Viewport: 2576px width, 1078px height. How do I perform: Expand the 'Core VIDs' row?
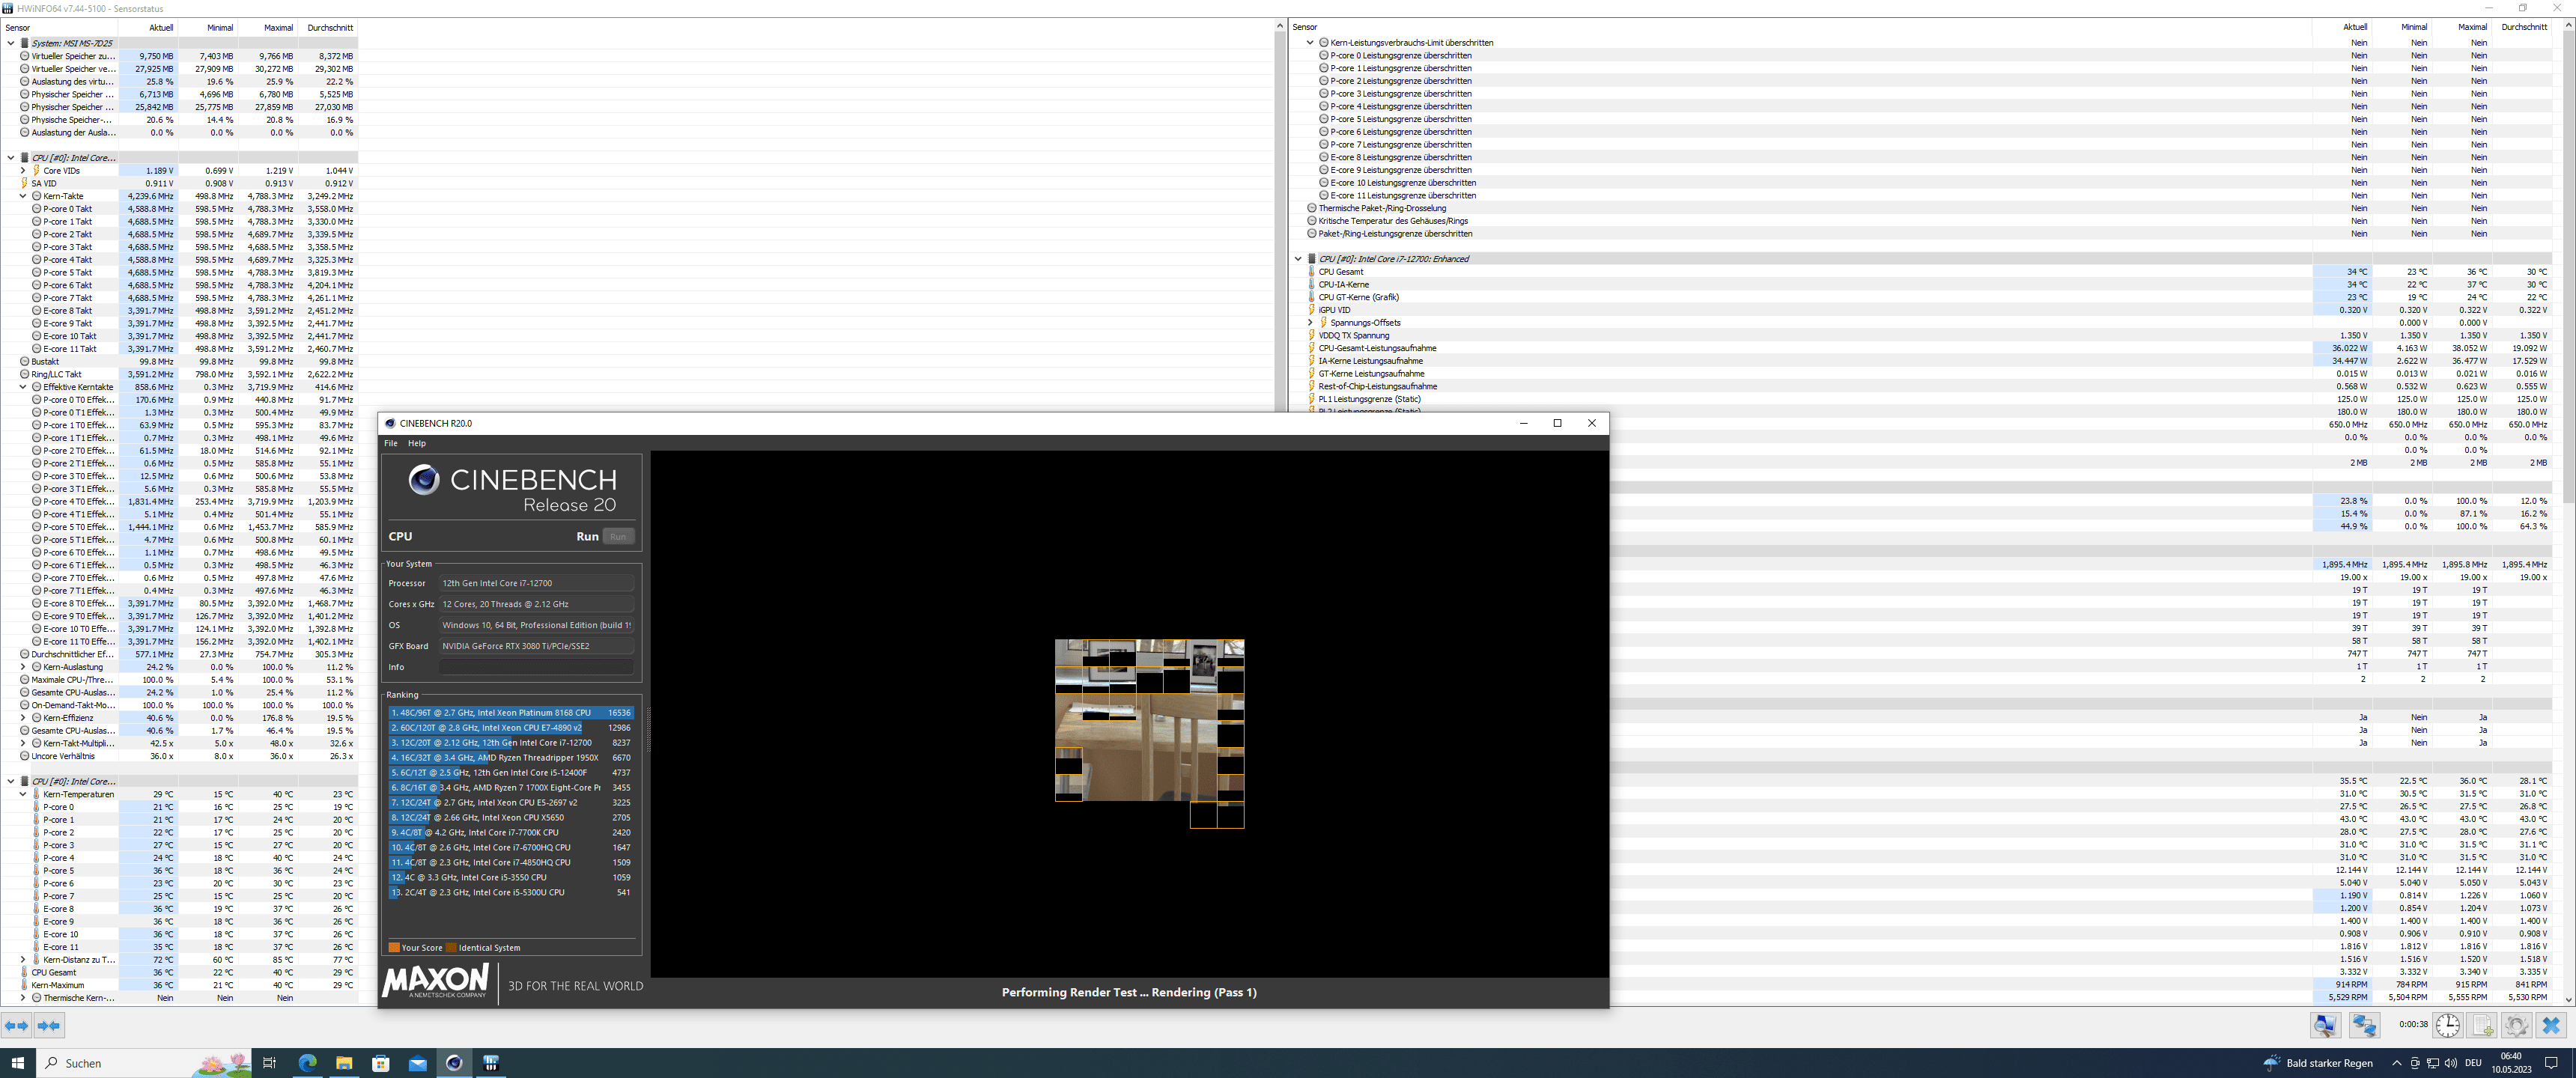[x=23, y=170]
